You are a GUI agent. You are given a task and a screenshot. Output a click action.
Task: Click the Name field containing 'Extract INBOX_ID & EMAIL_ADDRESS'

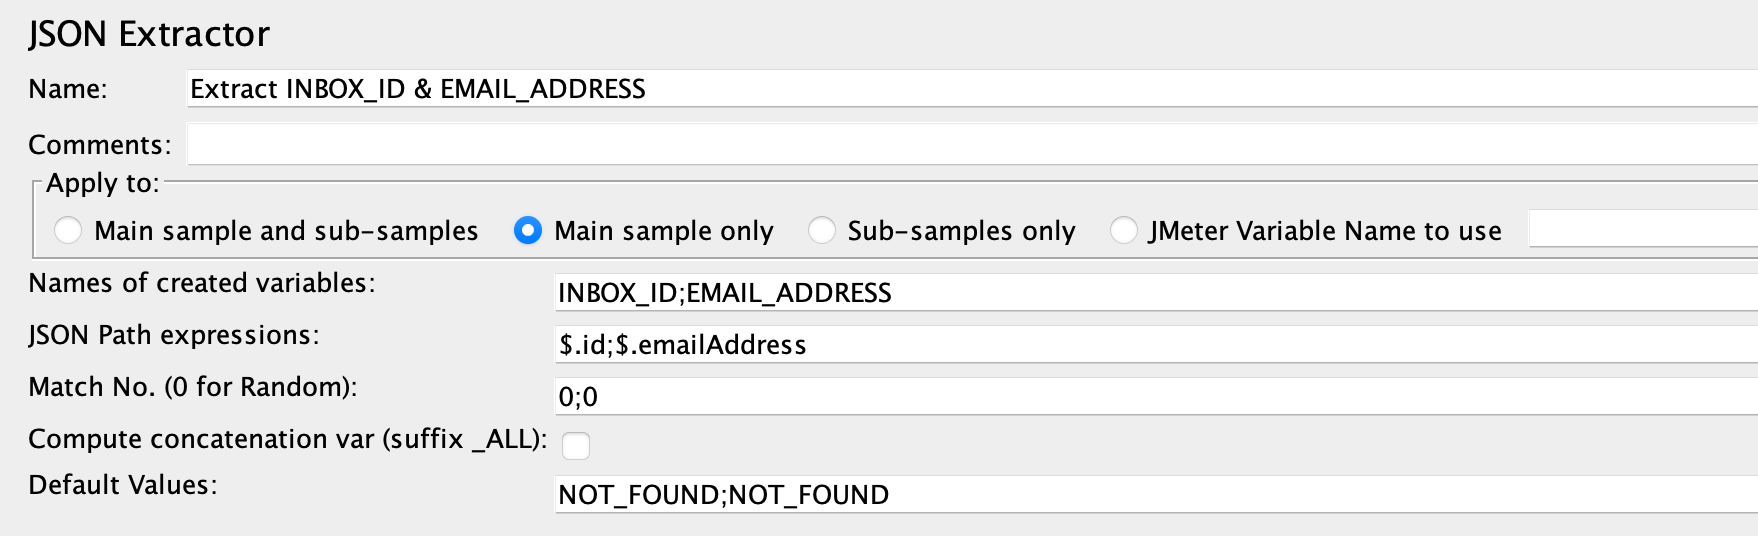[x=972, y=89]
